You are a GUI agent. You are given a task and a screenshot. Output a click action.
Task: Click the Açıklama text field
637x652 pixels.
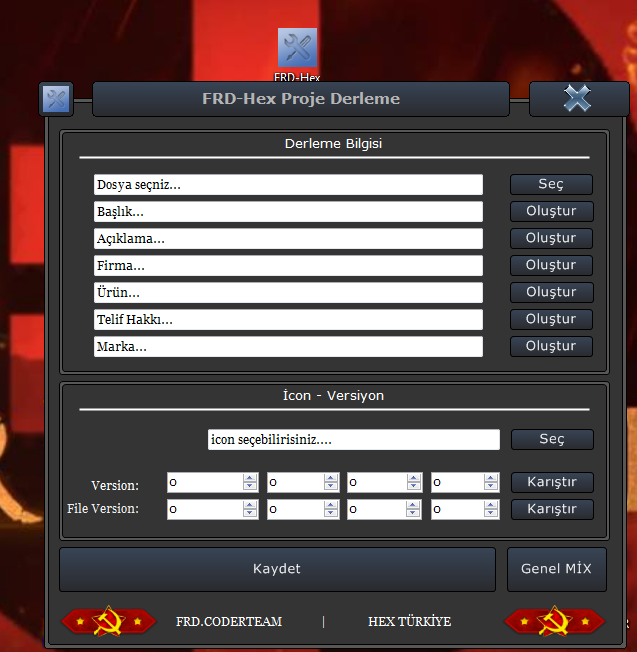(x=288, y=239)
